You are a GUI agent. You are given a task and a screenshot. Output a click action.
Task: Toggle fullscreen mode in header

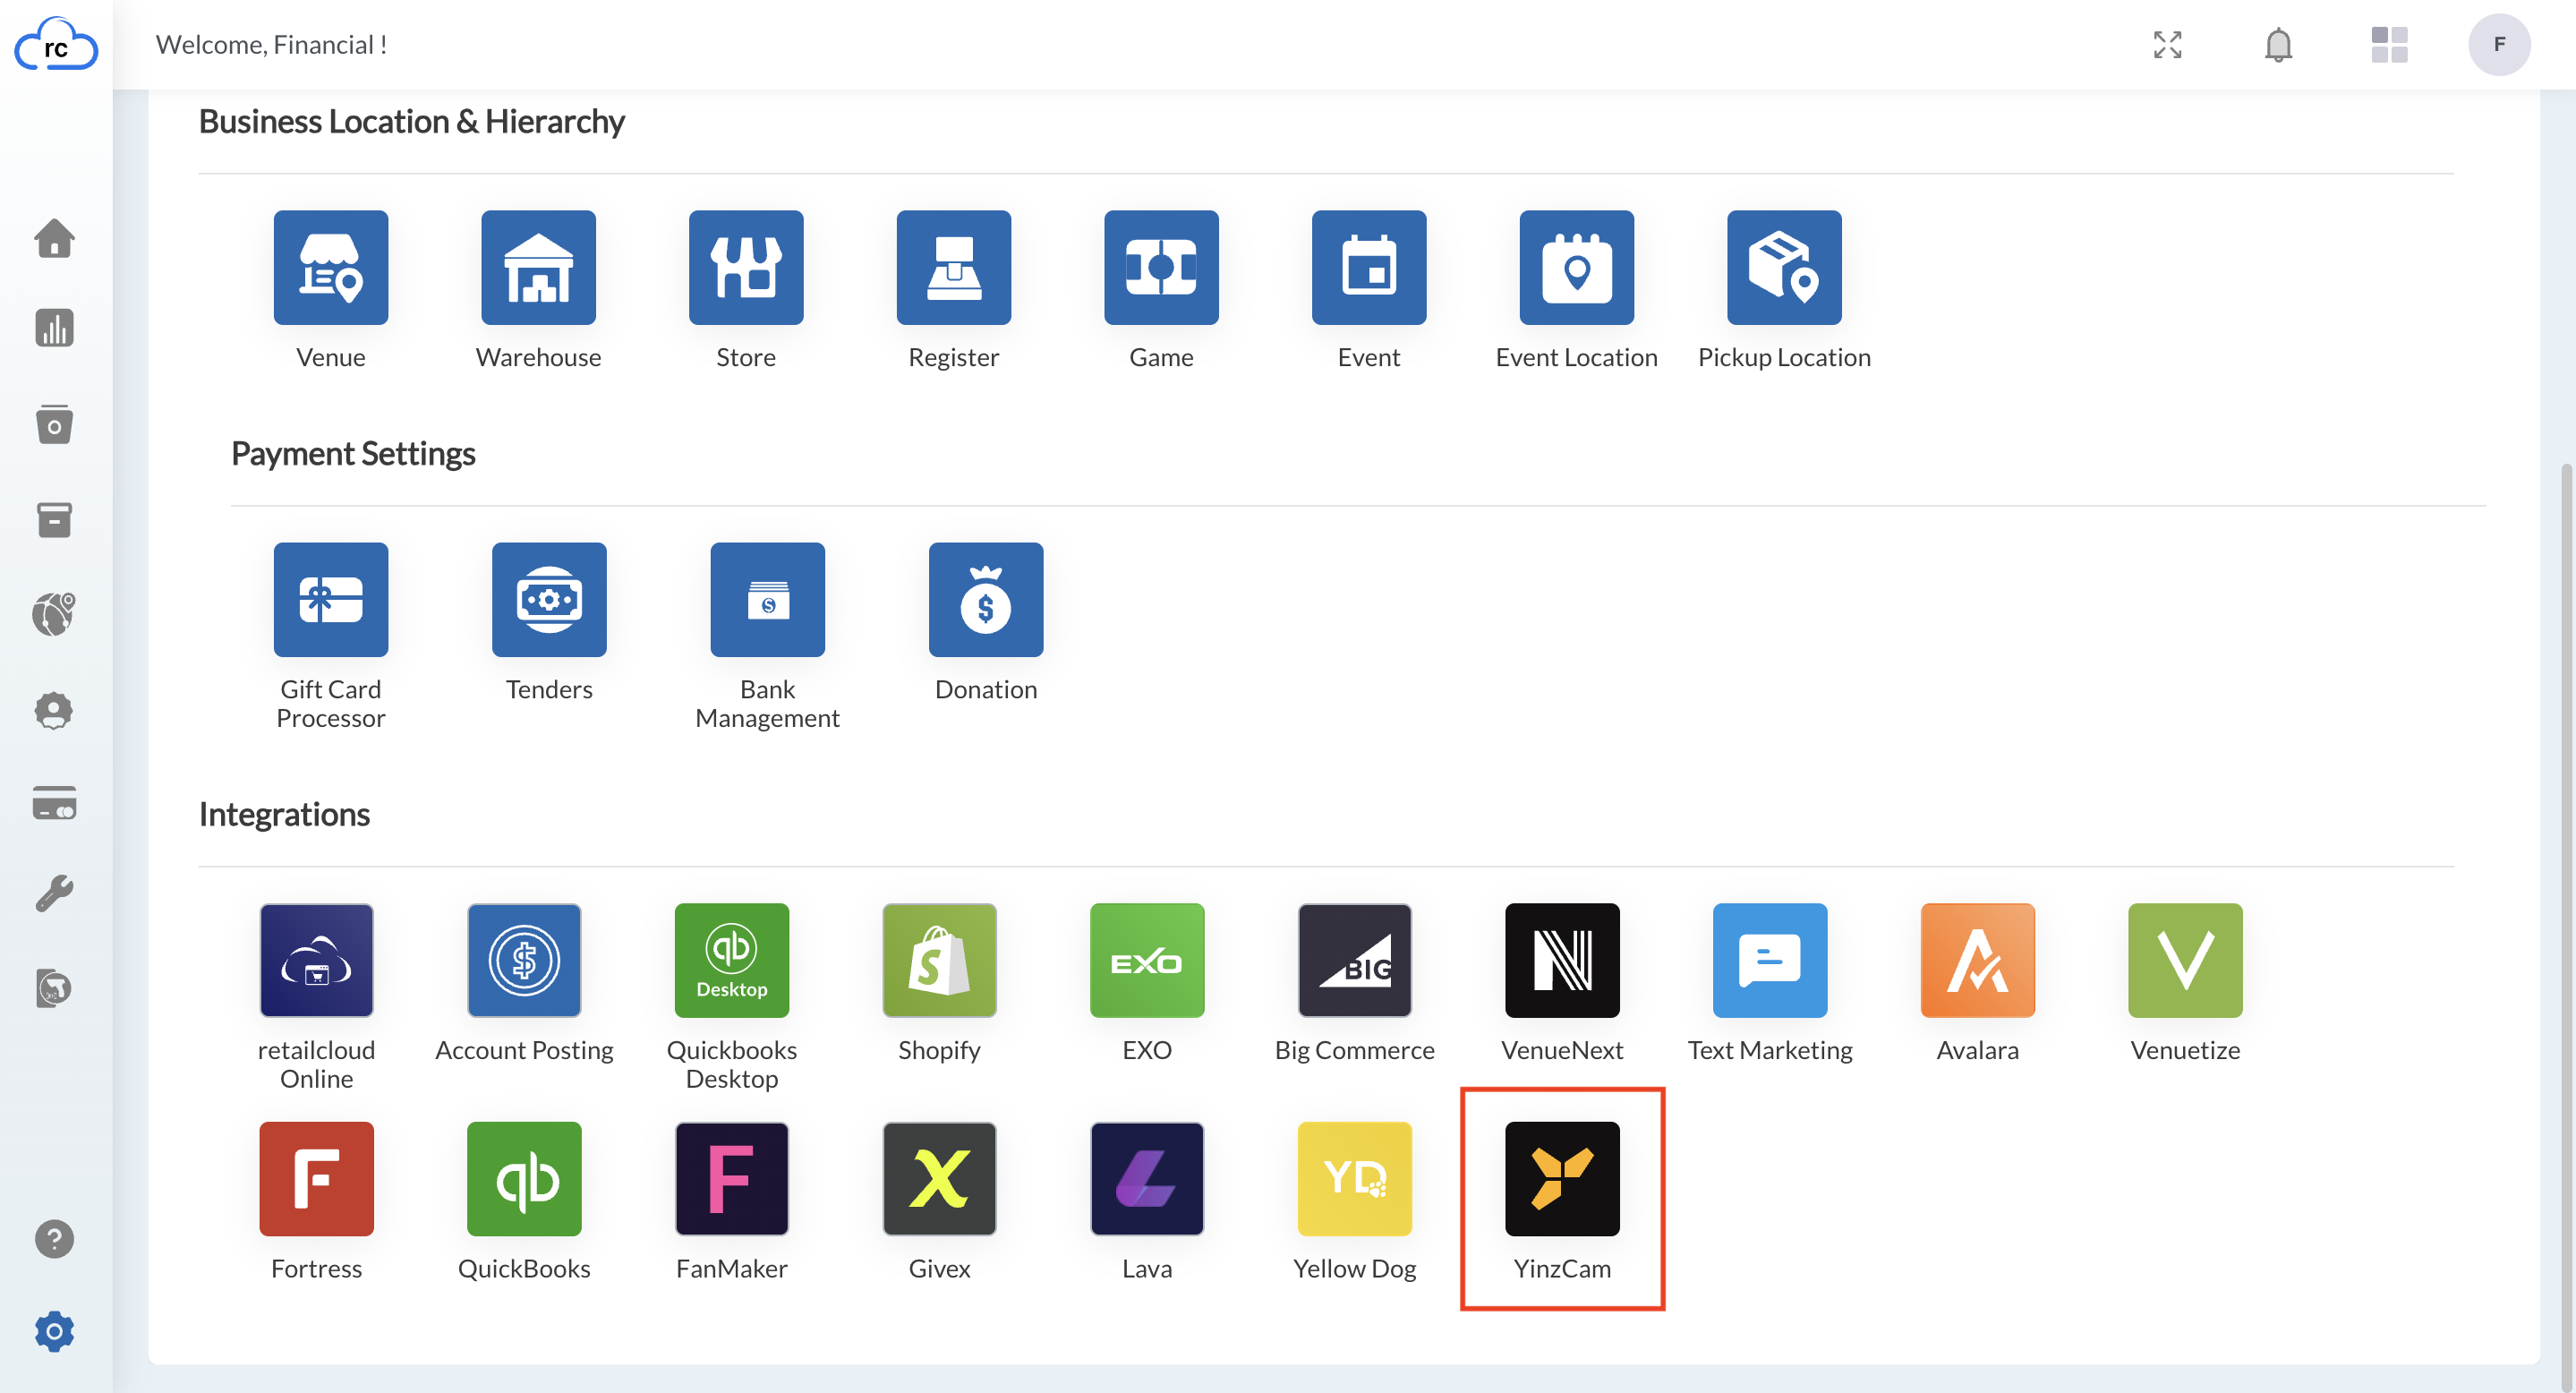click(2168, 45)
